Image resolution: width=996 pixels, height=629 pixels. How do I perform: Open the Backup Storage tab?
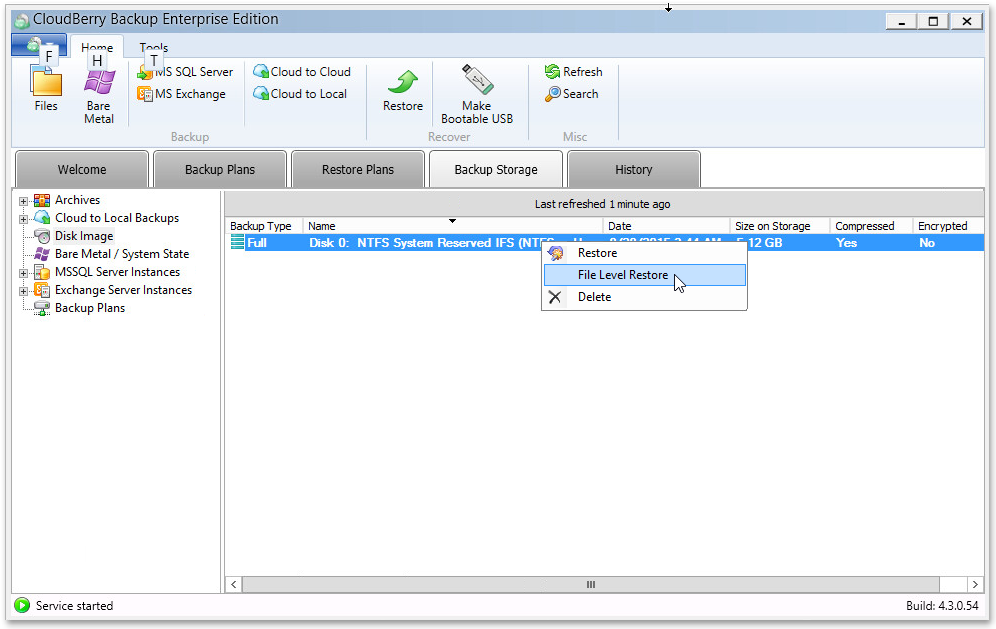(496, 170)
